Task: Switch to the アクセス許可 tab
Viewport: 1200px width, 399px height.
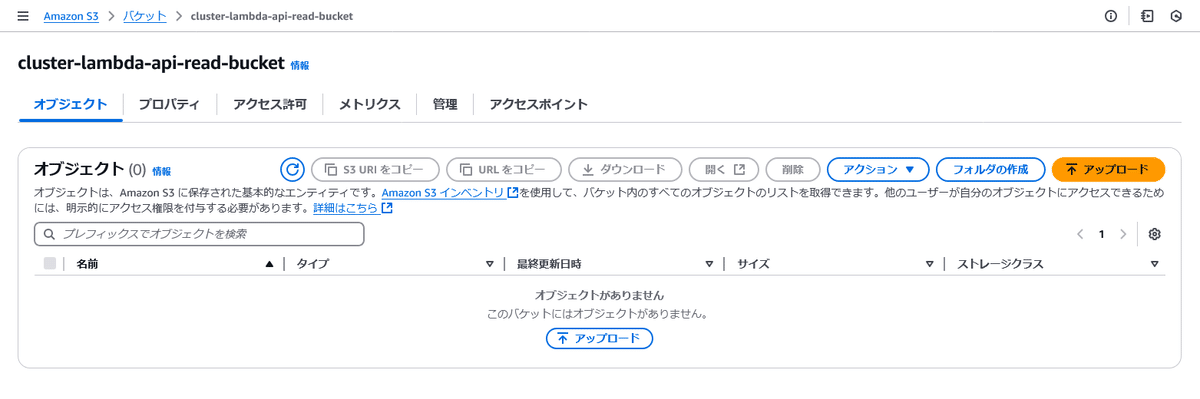Action: tap(270, 104)
